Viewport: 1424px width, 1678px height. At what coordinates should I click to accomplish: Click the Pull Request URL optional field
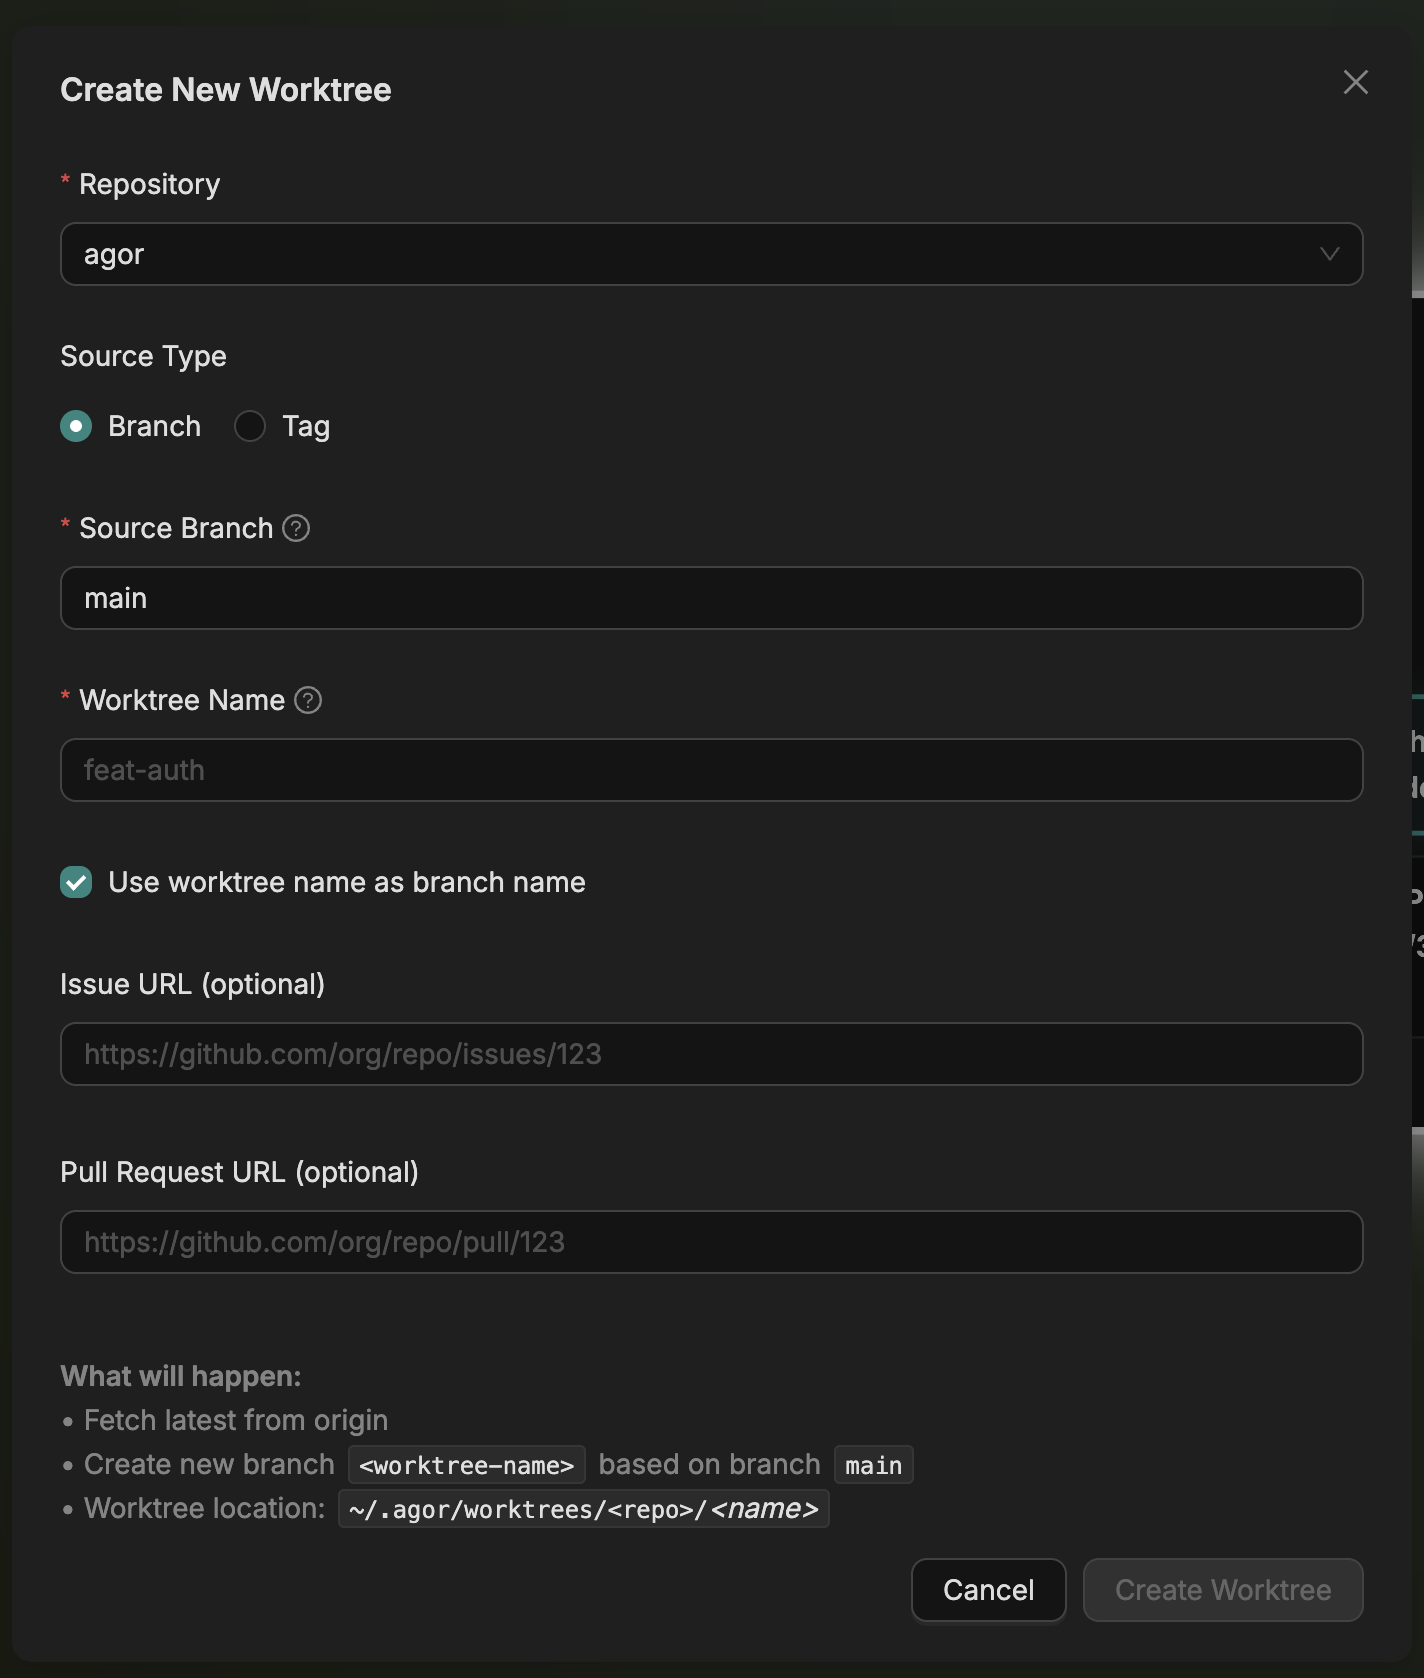pos(712,1242)
